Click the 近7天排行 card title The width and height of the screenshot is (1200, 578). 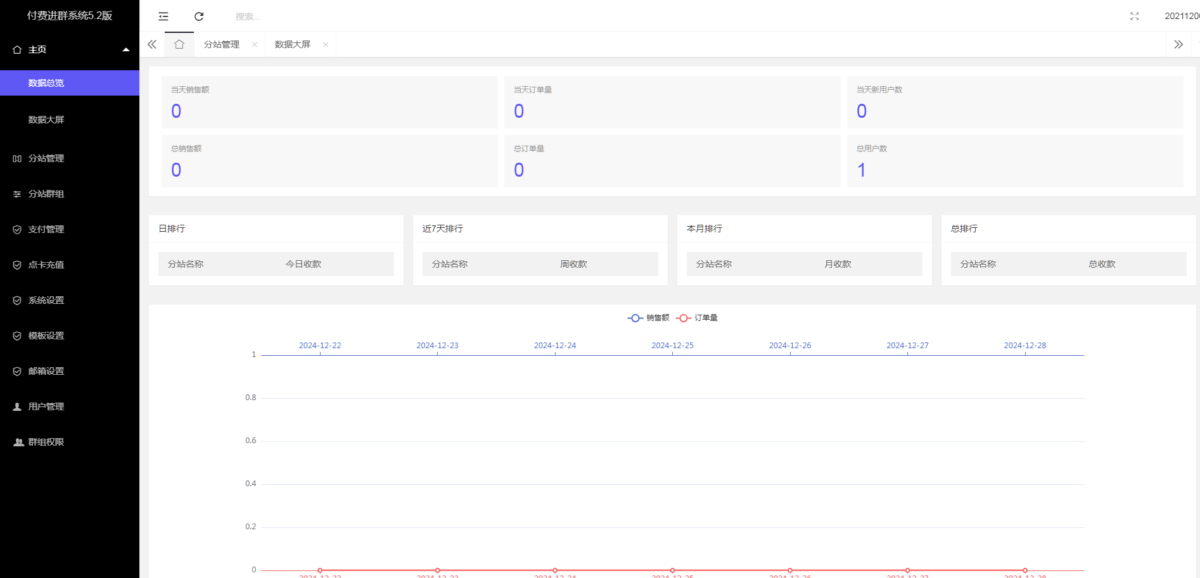coord(442,229)
